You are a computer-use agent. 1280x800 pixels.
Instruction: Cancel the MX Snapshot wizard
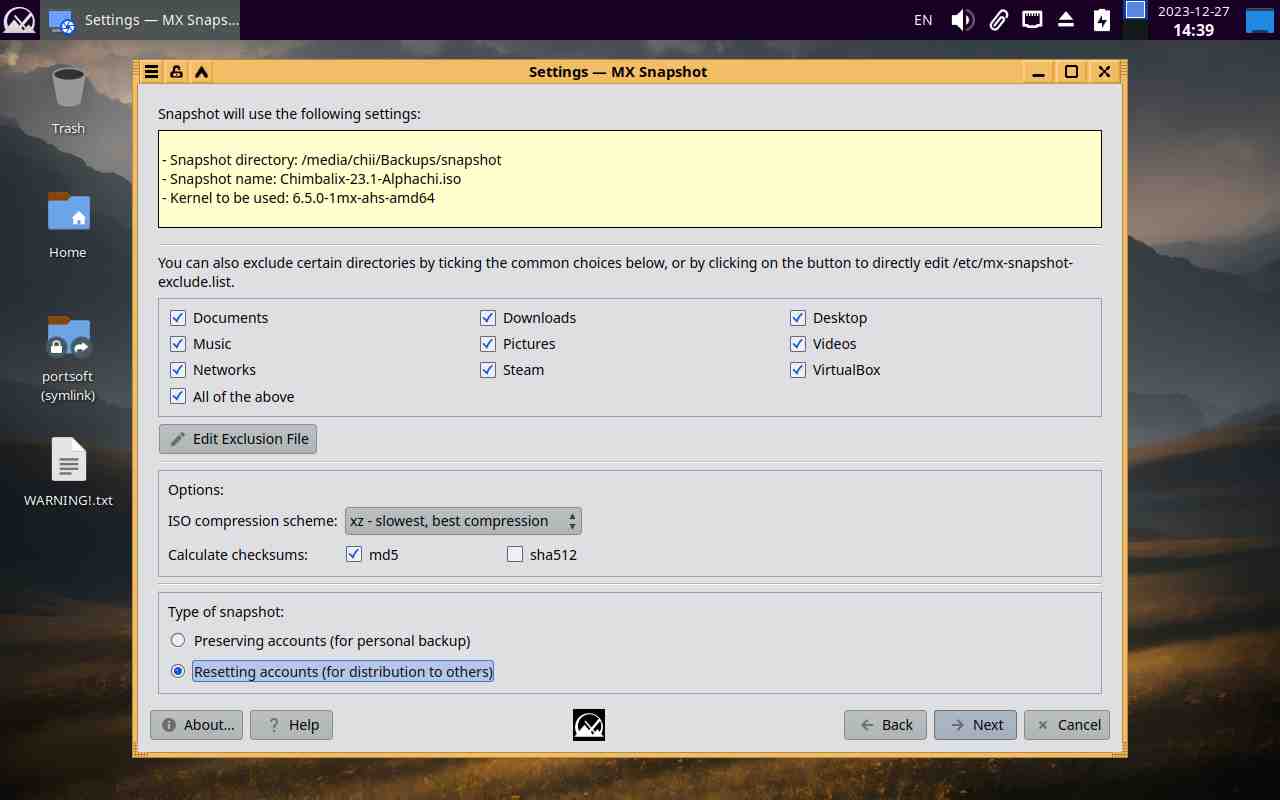click(x=1067, y=725)
